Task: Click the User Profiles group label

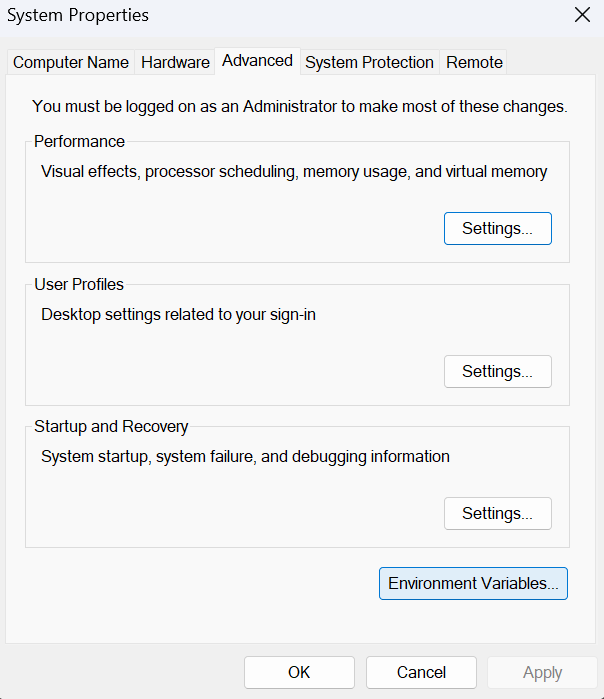Action: 79,284
